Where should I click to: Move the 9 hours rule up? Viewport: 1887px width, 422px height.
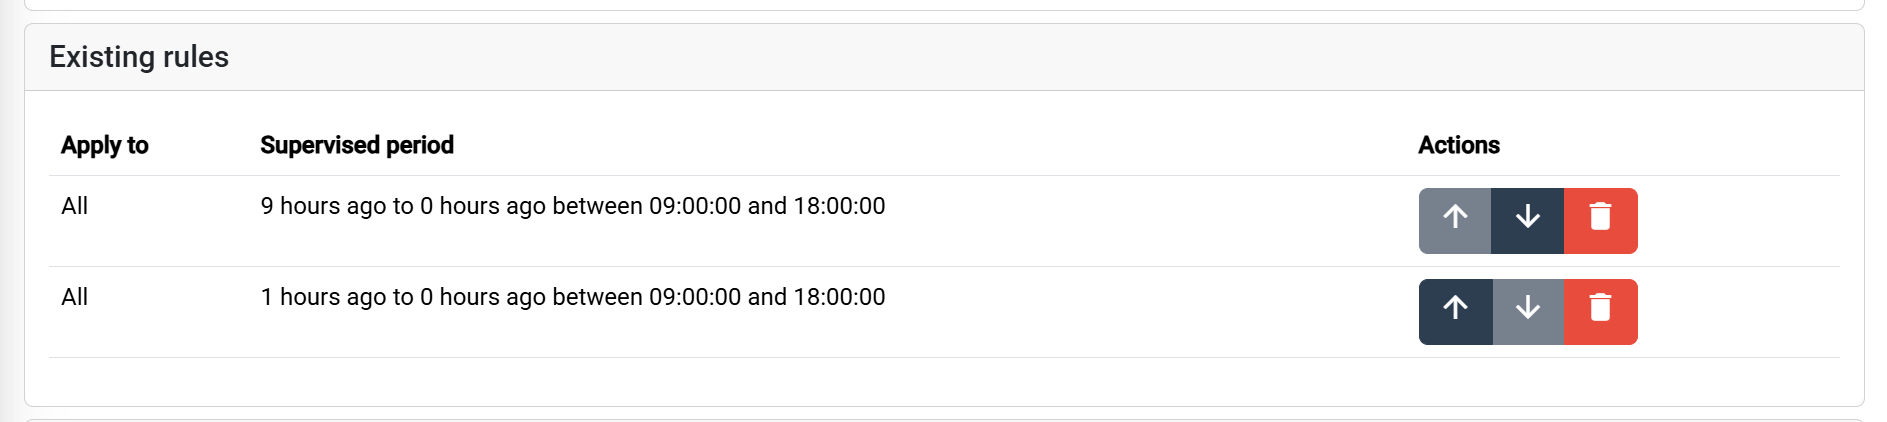[x=1455, y=220]
